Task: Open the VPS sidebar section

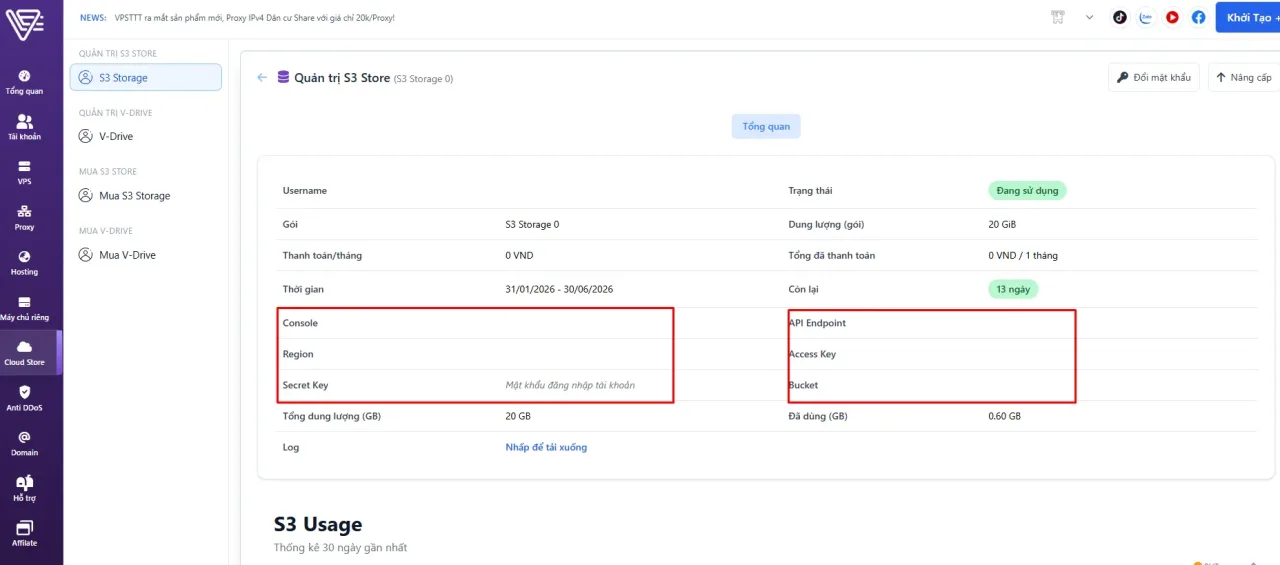Action: [x=25, y=173]
